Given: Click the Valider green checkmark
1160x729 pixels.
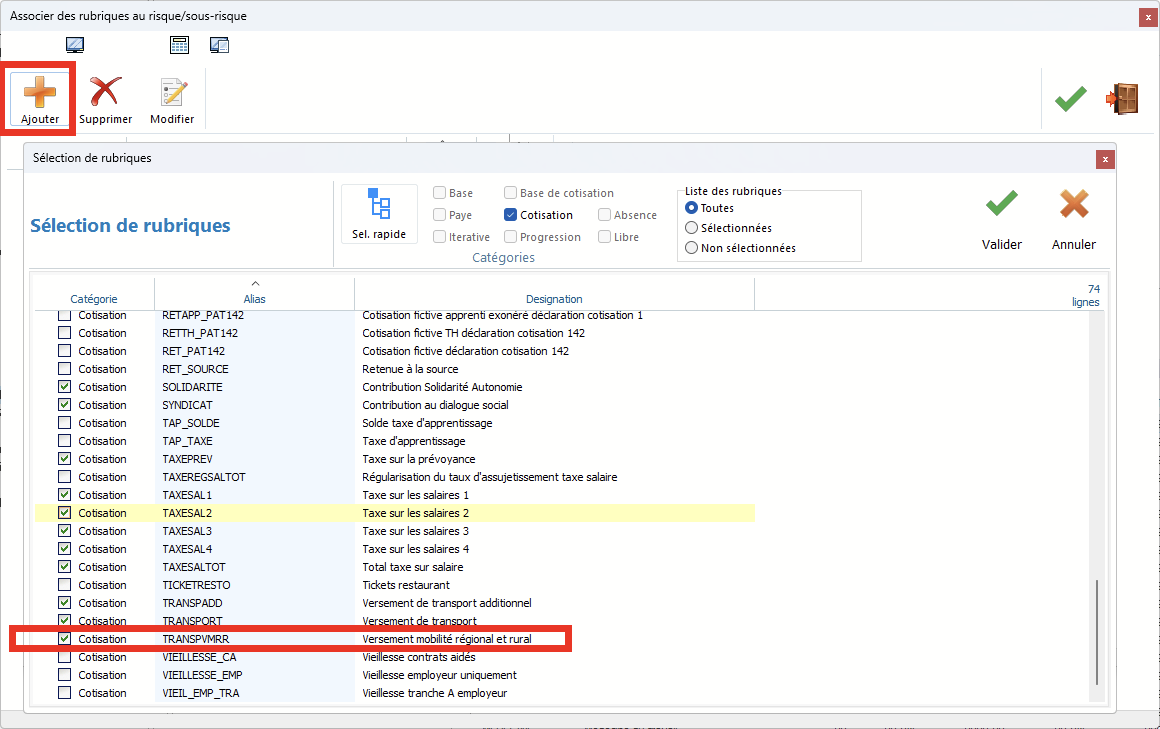Looking at the screenshot, I should tap(1002, 204).
